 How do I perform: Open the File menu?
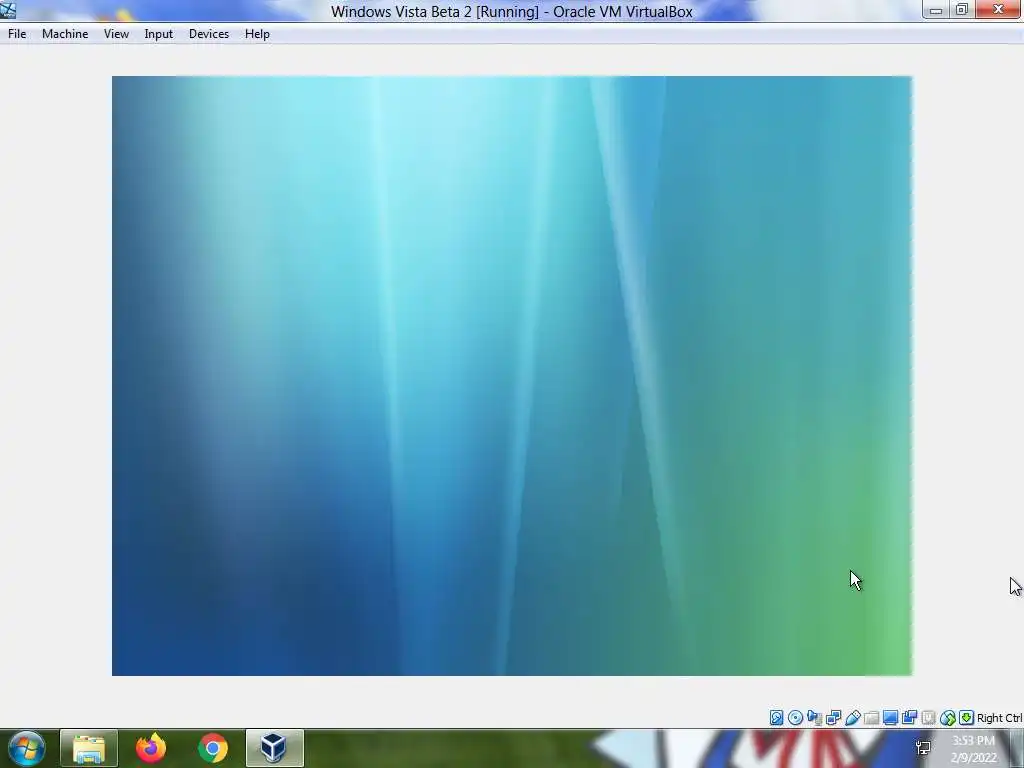point(17,34)
